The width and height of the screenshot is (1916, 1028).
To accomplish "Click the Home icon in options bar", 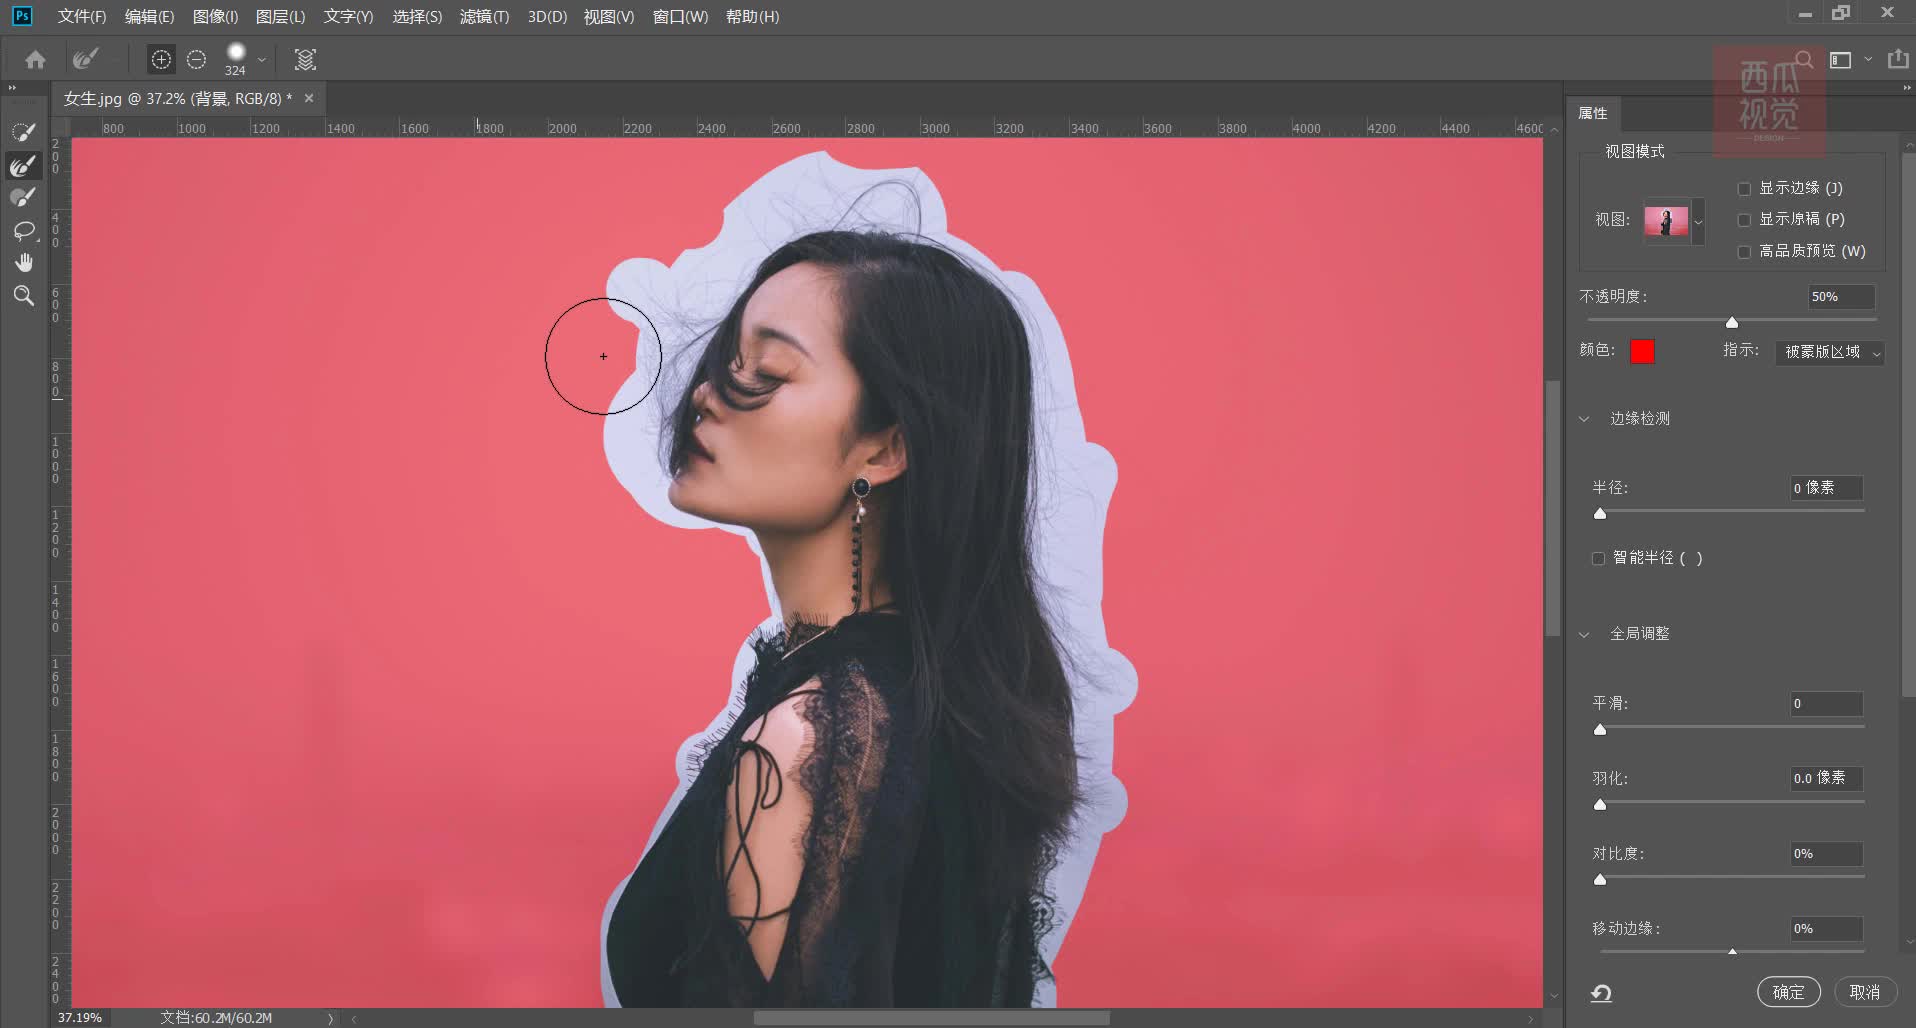I will pyautogui.click(x=36, y=60).
